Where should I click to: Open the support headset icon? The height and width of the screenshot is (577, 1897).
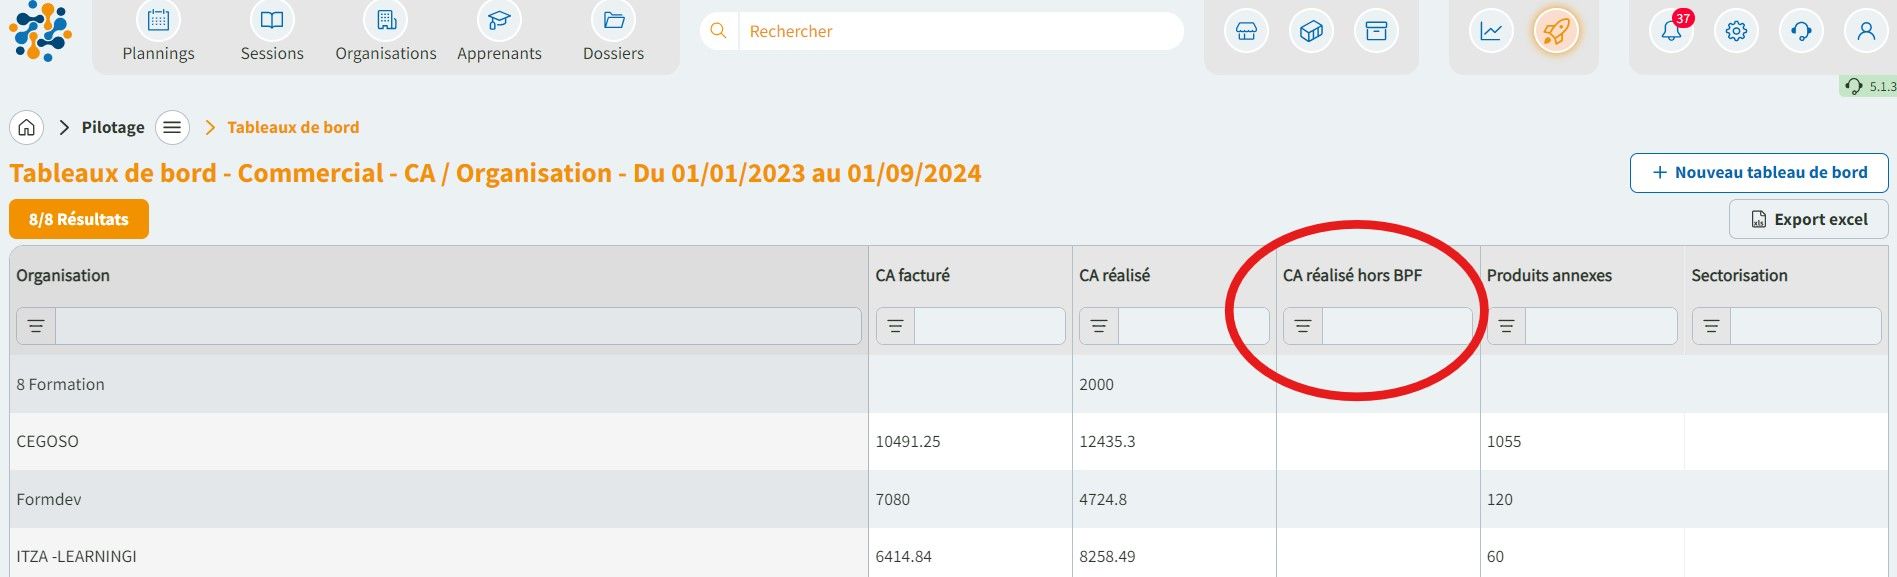(x=1801, y=32)
